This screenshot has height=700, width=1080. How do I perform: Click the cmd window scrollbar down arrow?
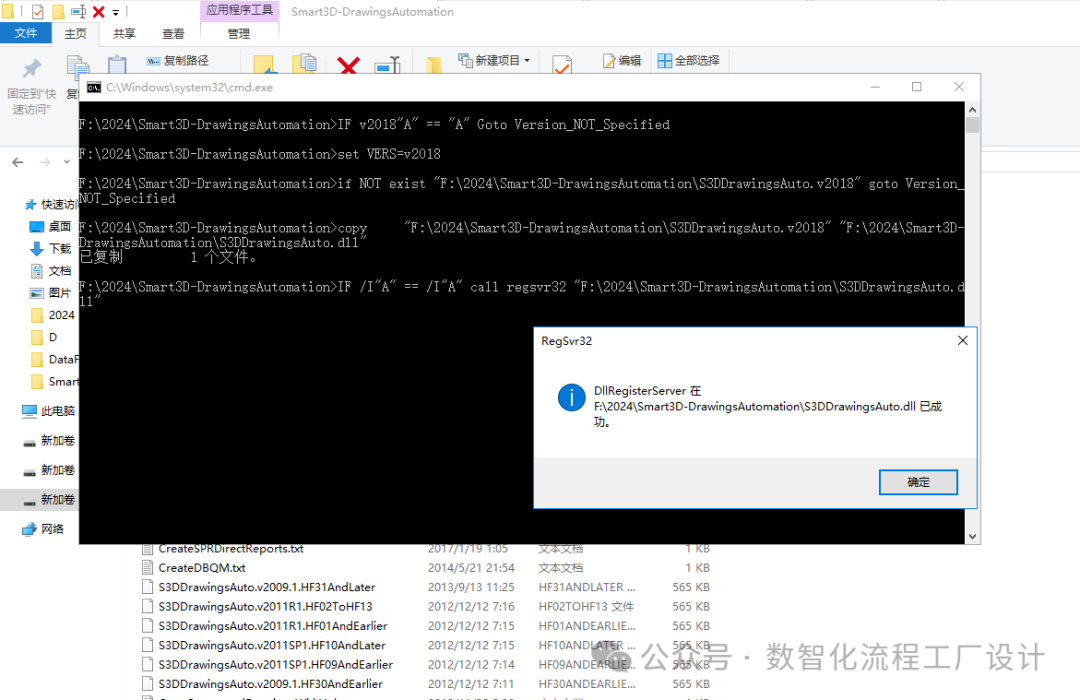(x=973, y=536)
